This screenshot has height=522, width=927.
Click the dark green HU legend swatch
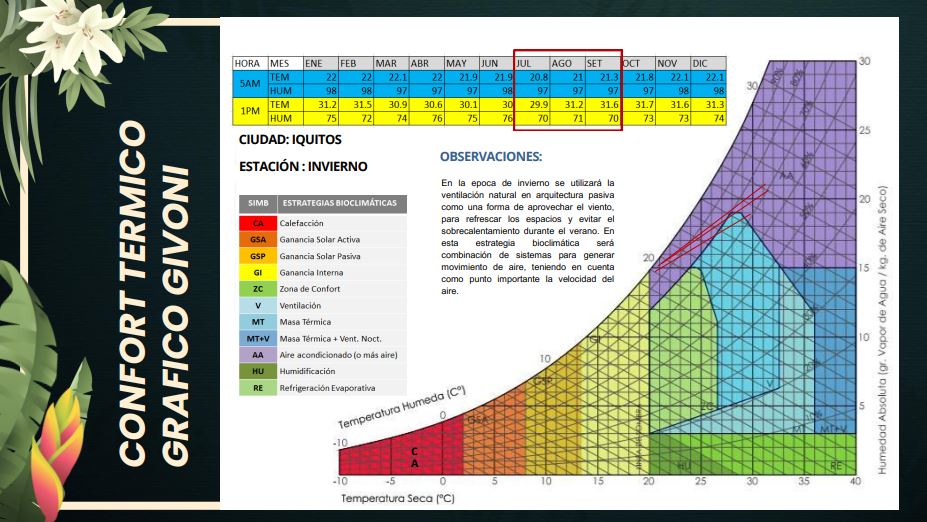click(x=258, y=371)
